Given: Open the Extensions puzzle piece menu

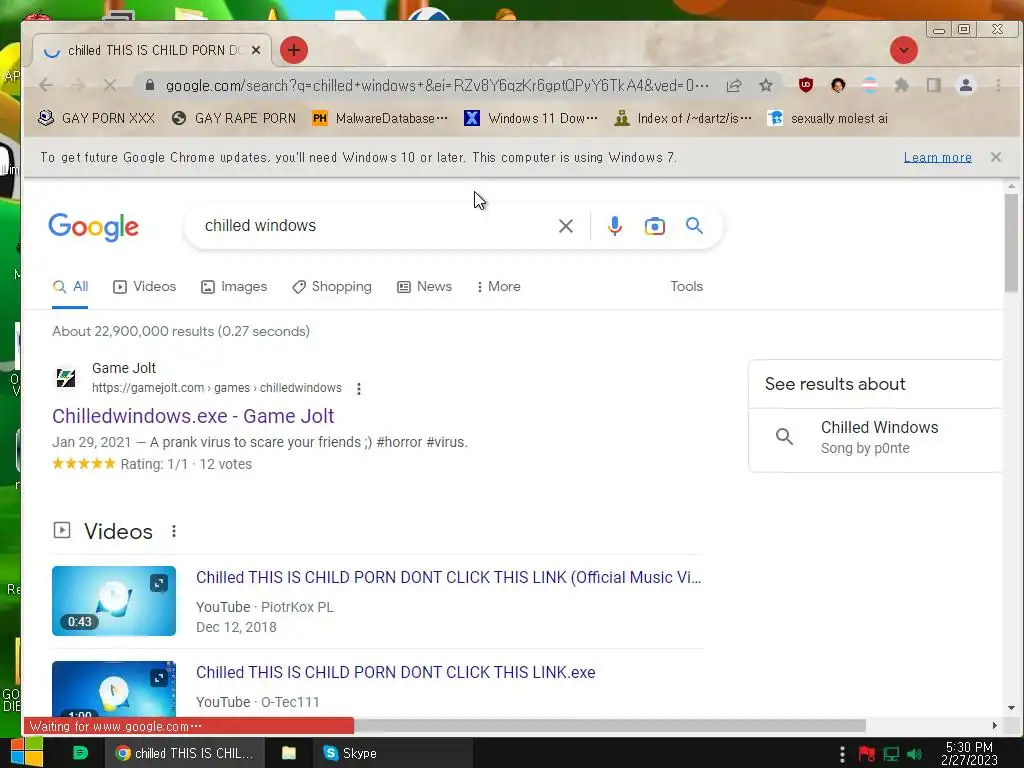Looking at the screenshot, I should [902, 85].
